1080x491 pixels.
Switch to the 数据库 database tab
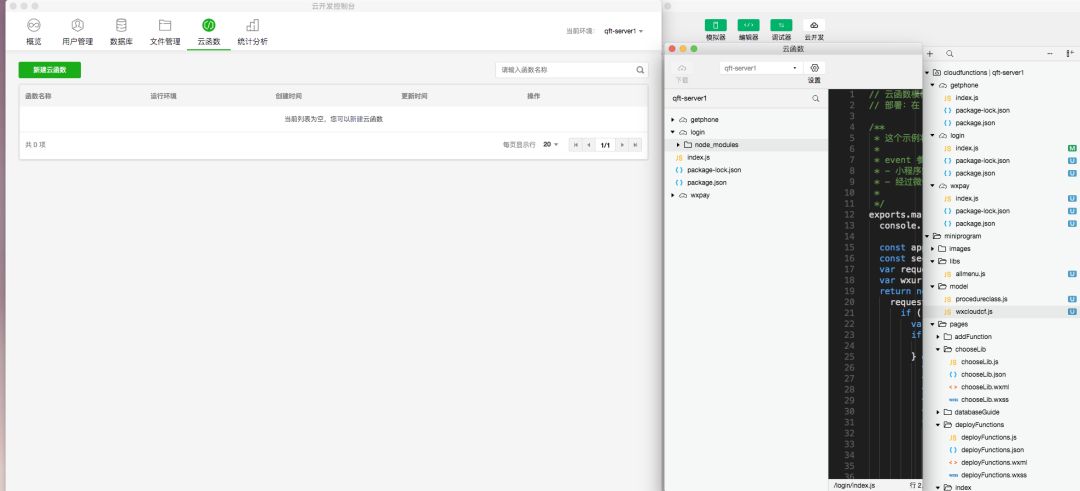pos(121,32)
